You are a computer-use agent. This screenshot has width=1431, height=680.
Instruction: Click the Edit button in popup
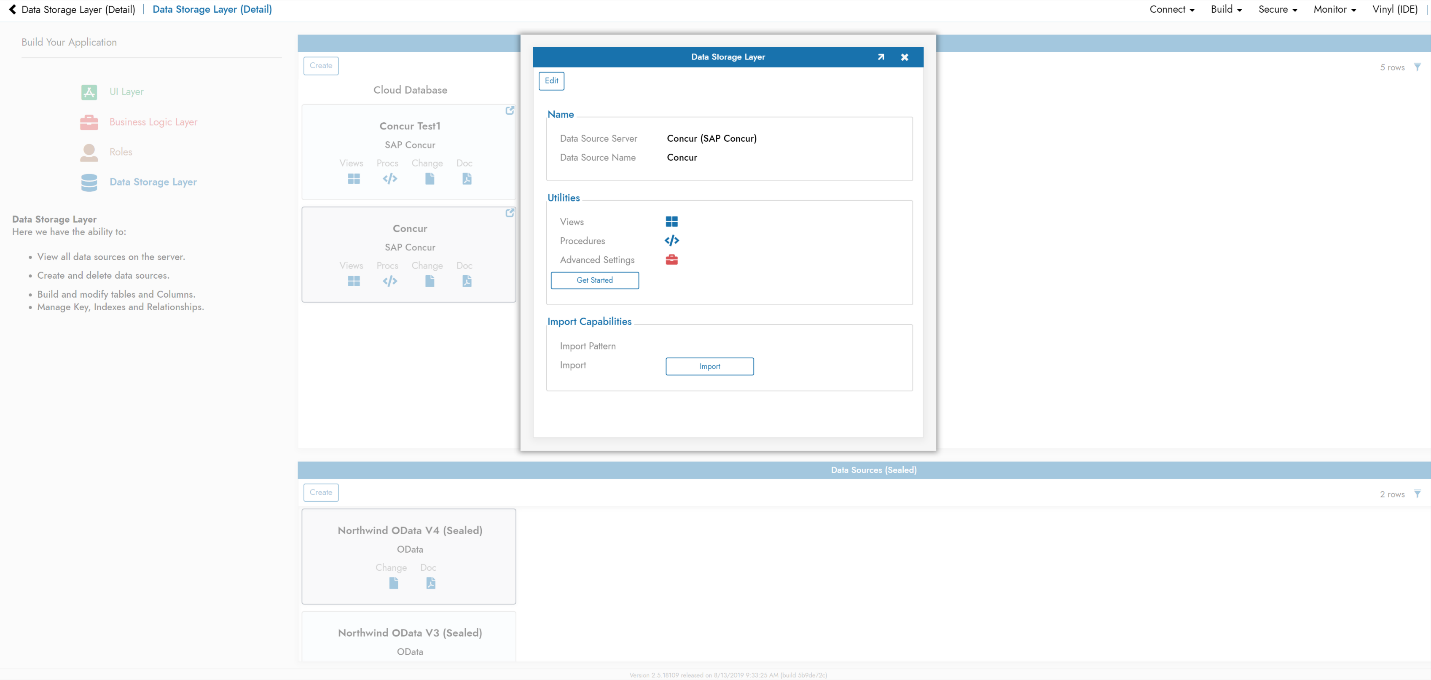552,81
